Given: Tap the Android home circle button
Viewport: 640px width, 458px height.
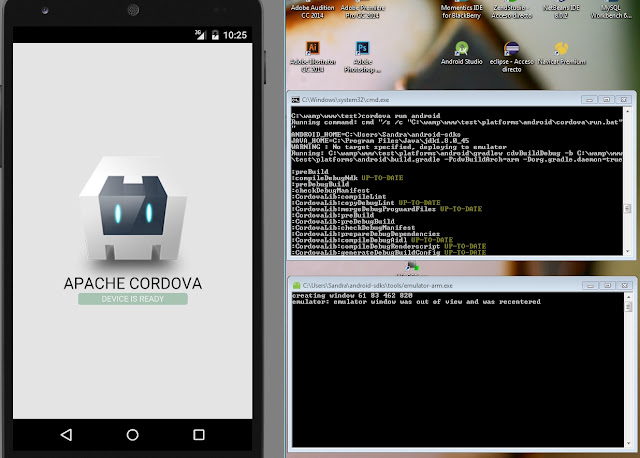Looking at the screenshot, I should coord(132,435).
